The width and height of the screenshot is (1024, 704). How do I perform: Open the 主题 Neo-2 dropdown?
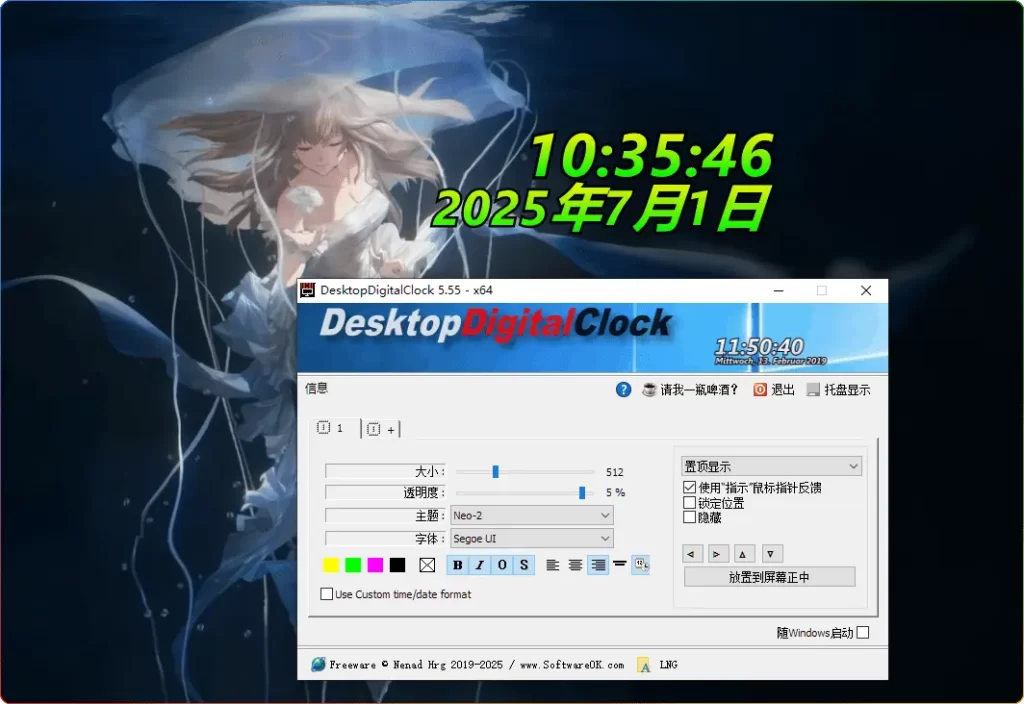point(532,515)
